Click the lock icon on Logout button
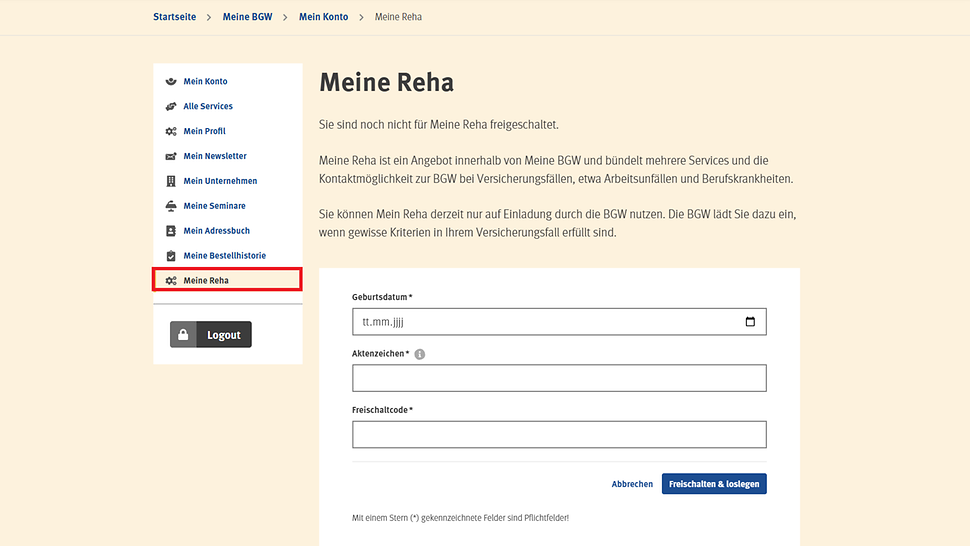The image size is (970, 546). click(183, 335)
